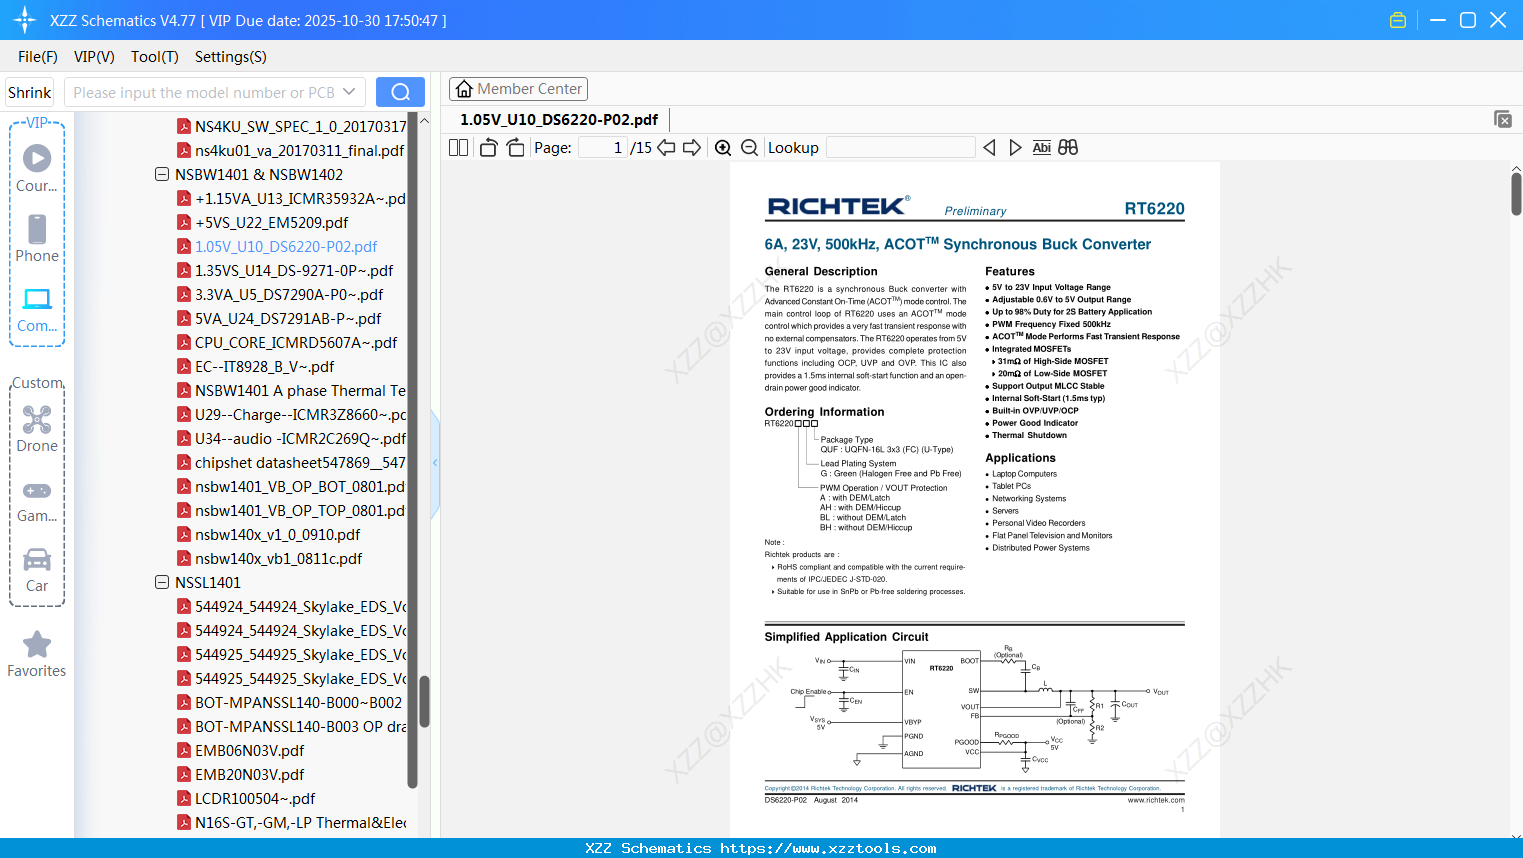
Task: Toggle the Abi match-case option
Action: point(1041,148)
